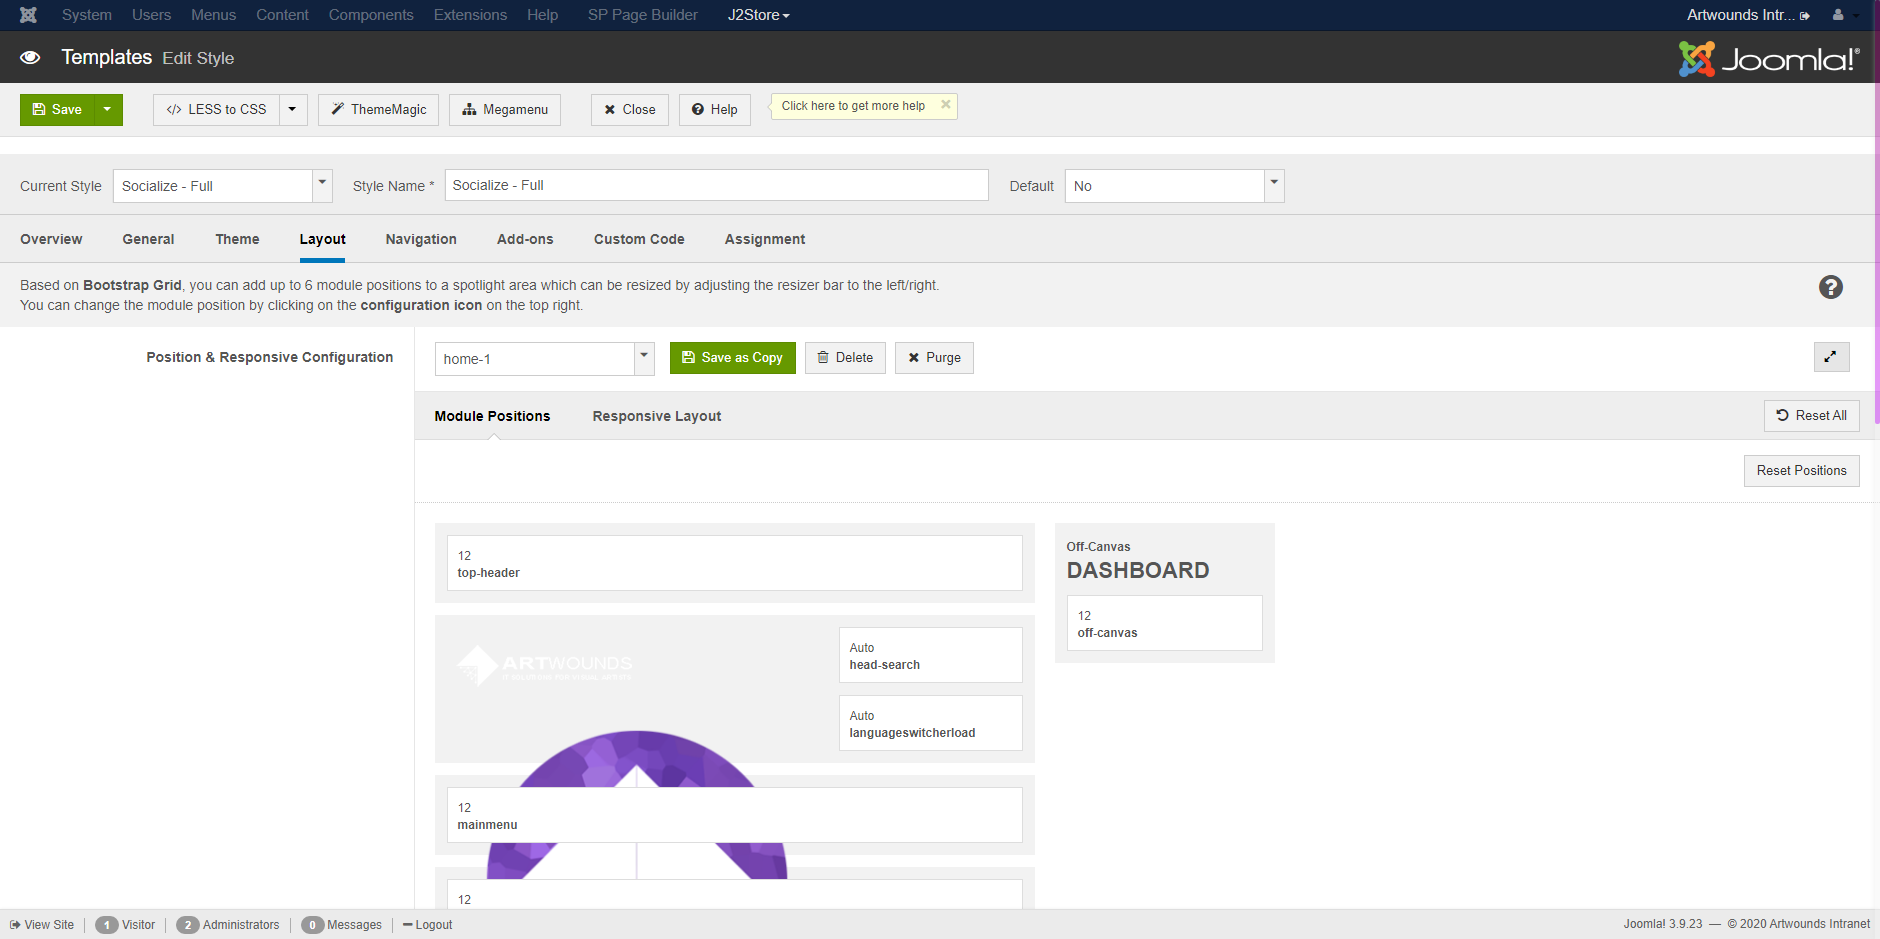Dismiss the 'Click here to get more help' tooltip
Image resolution: width=1880 pixels, height=939 pixels.
(945, 105)
